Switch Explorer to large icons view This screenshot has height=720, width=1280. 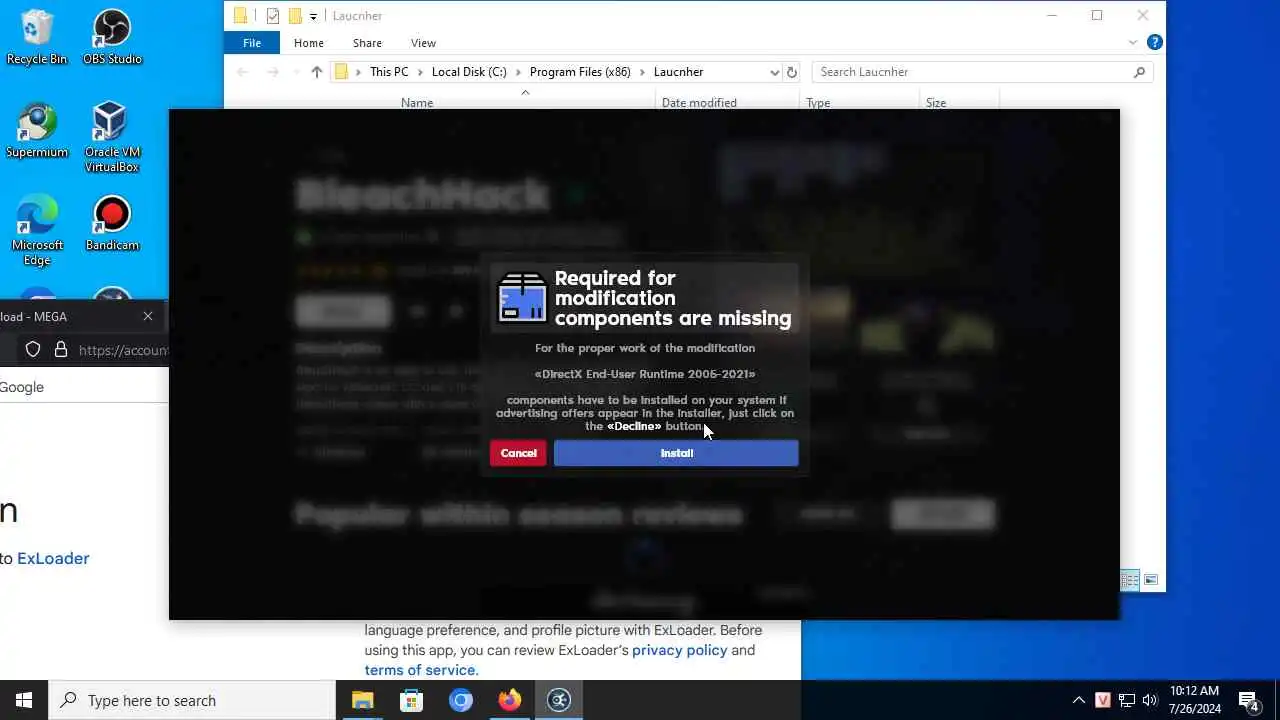1151,580
